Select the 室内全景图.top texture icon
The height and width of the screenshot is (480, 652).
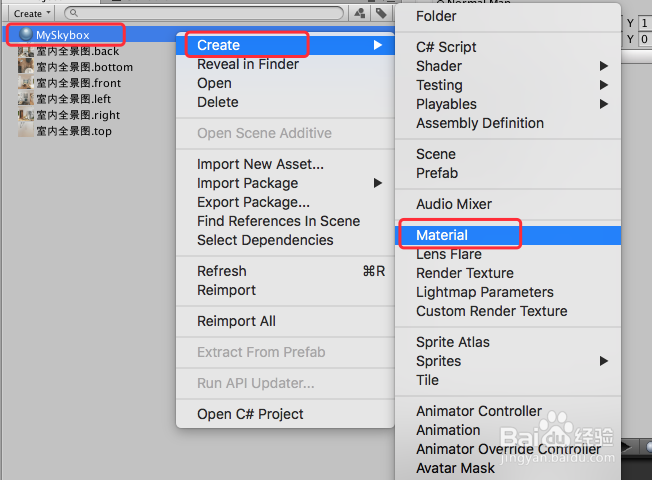pos(26,131)
